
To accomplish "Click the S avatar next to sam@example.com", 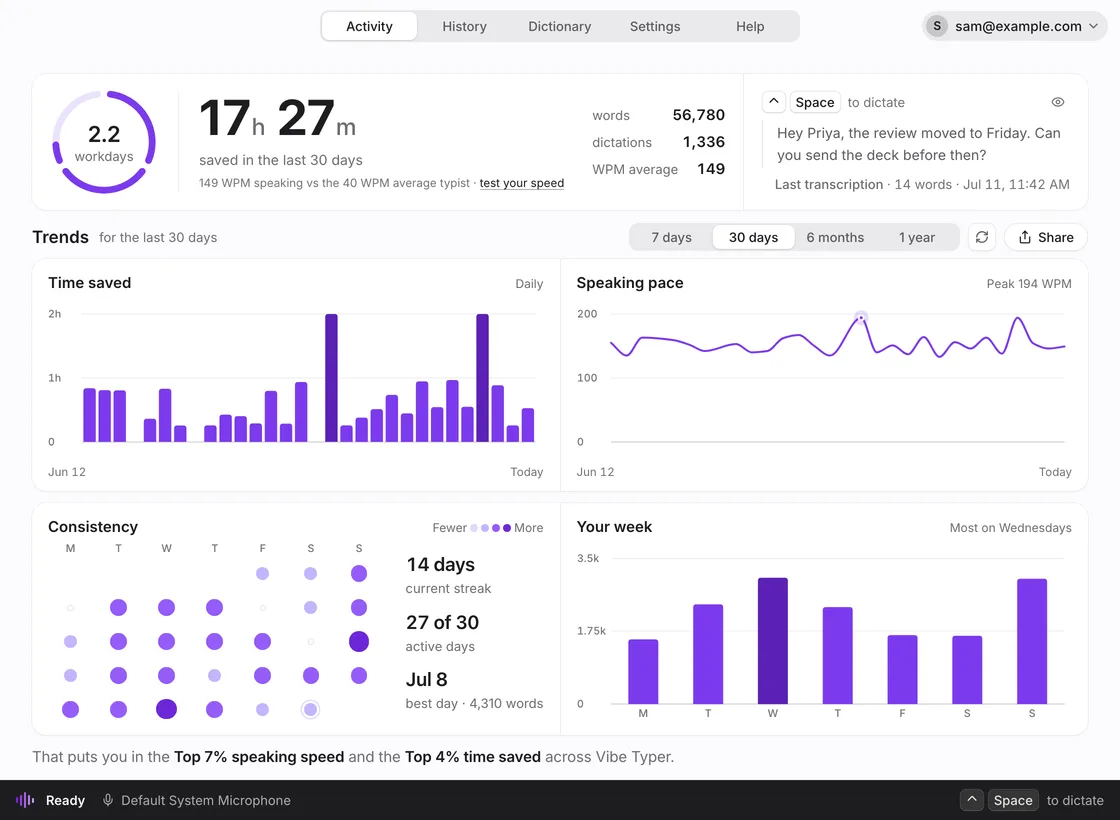I will (936, 26).
